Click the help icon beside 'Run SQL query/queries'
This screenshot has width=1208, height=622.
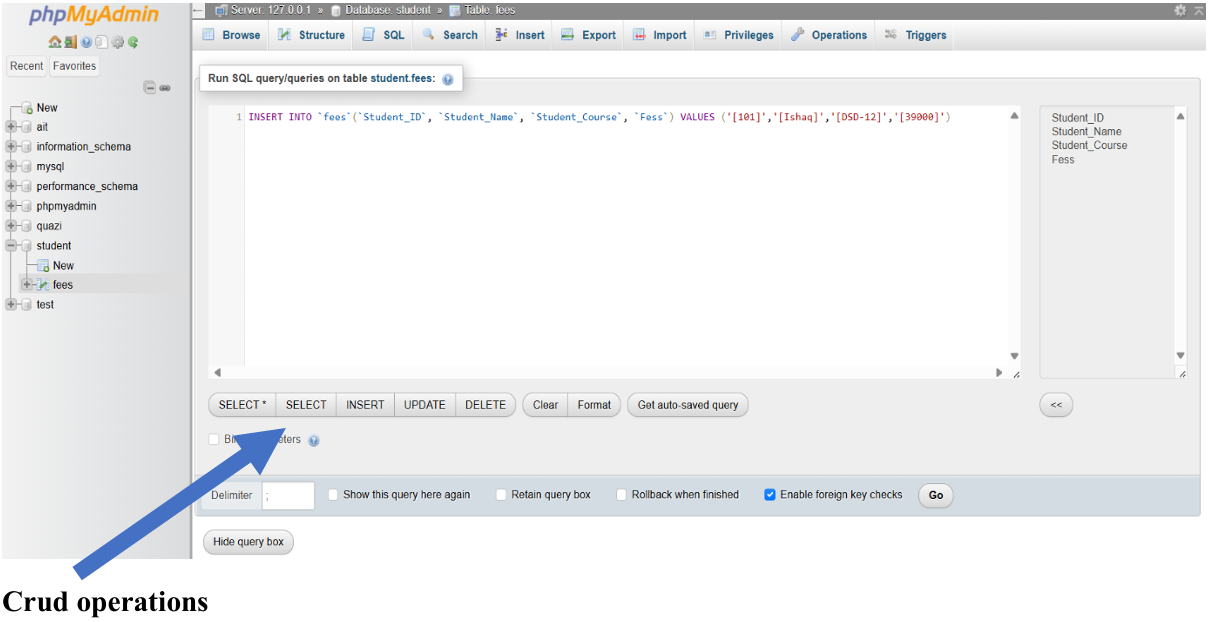coord(447,79)
